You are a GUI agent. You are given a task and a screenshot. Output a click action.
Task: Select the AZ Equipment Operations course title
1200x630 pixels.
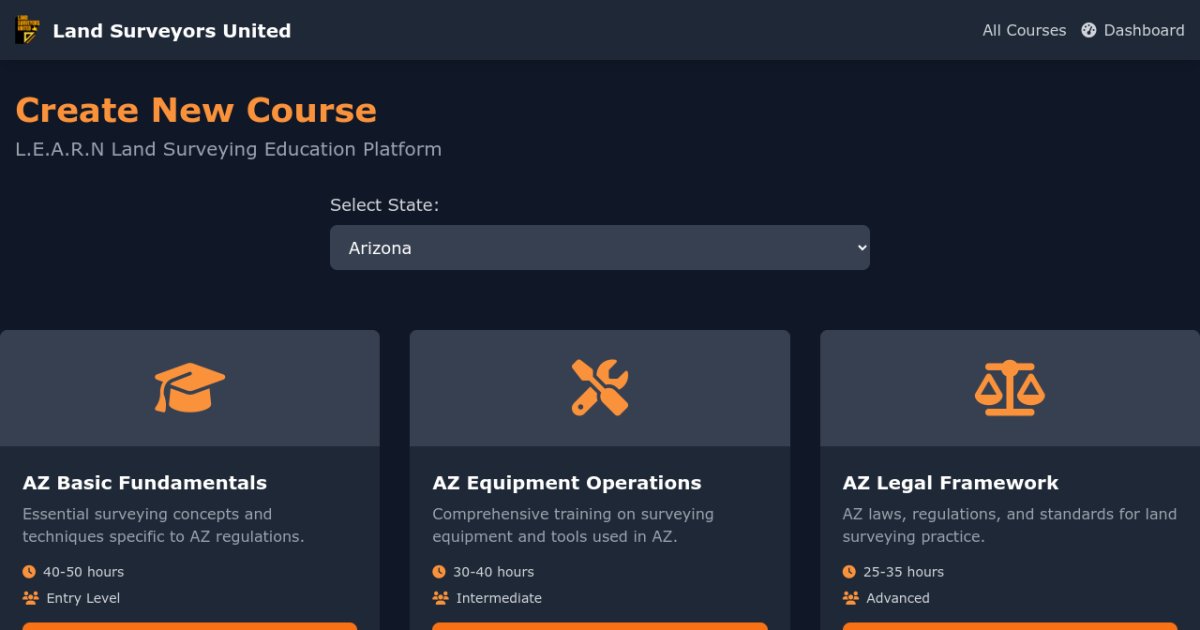pos(567,483)
